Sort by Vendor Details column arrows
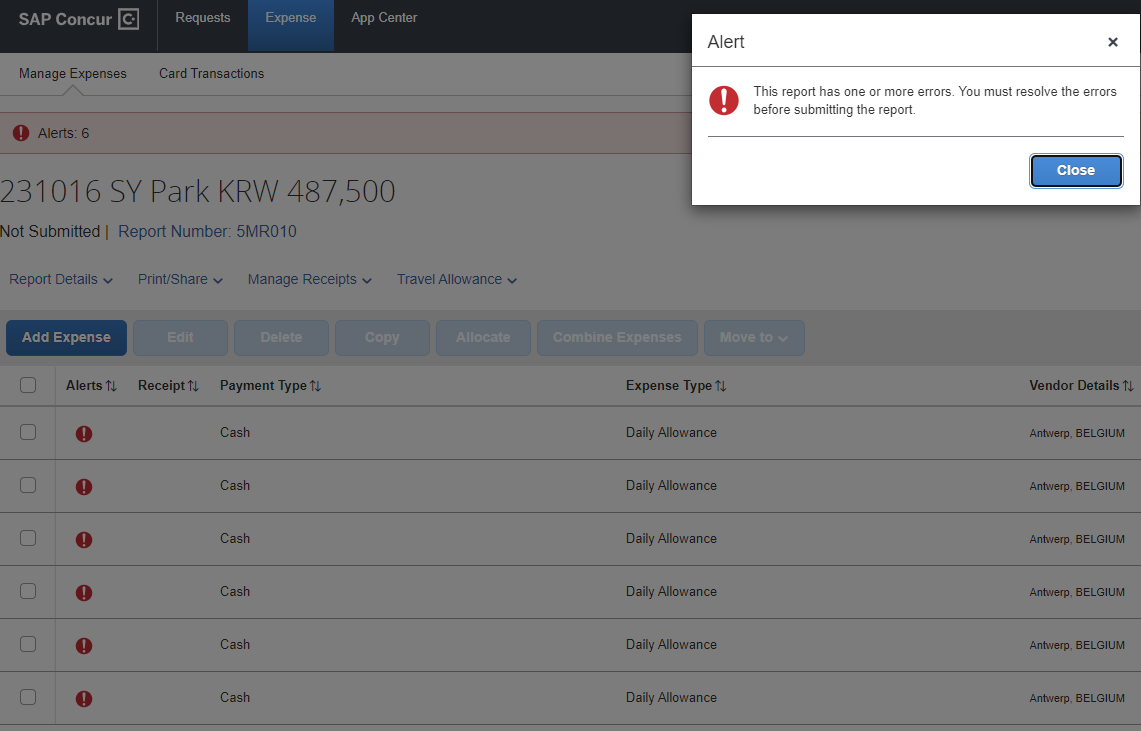1141x731 pixels. point(1128,386)
